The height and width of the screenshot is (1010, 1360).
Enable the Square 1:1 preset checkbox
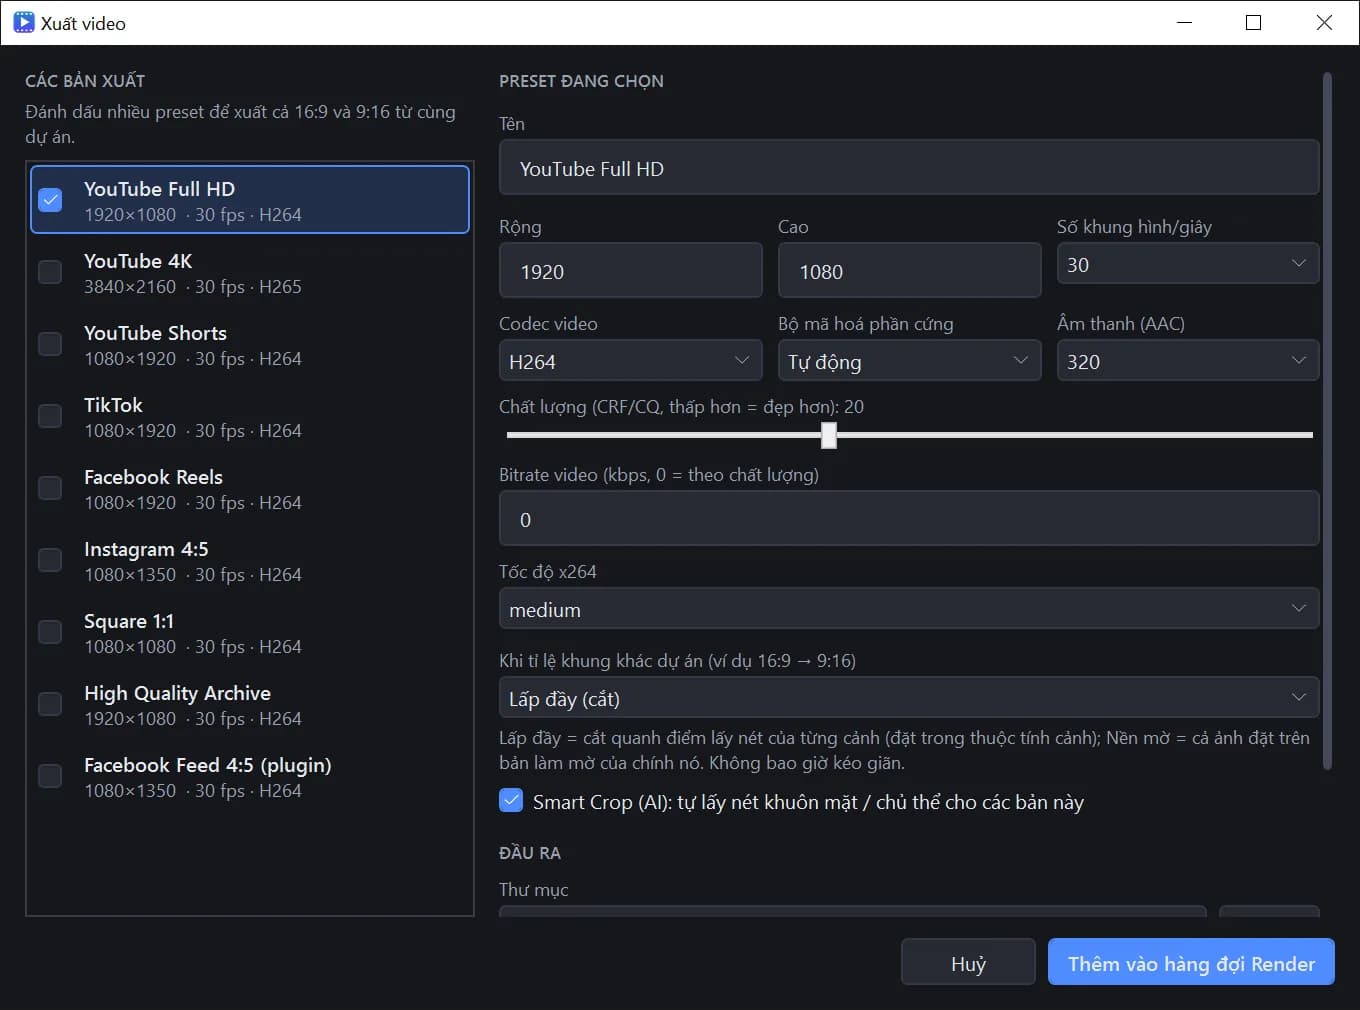pos(50,631)
